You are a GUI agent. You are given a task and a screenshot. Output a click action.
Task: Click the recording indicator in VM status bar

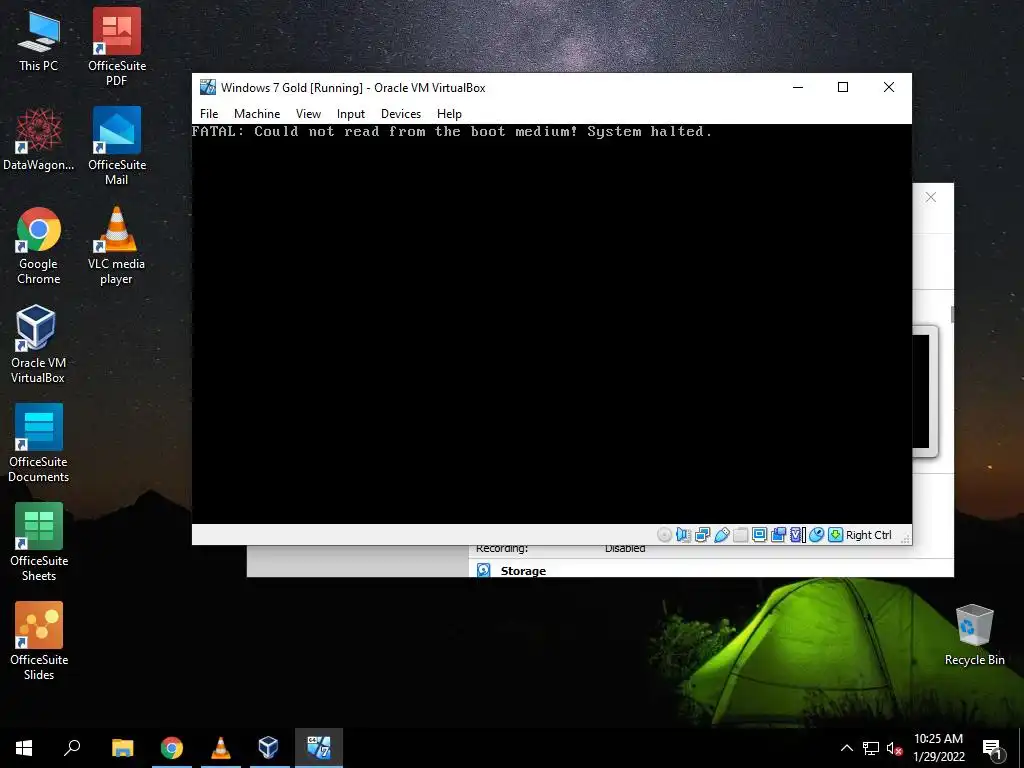coord(778,536)
